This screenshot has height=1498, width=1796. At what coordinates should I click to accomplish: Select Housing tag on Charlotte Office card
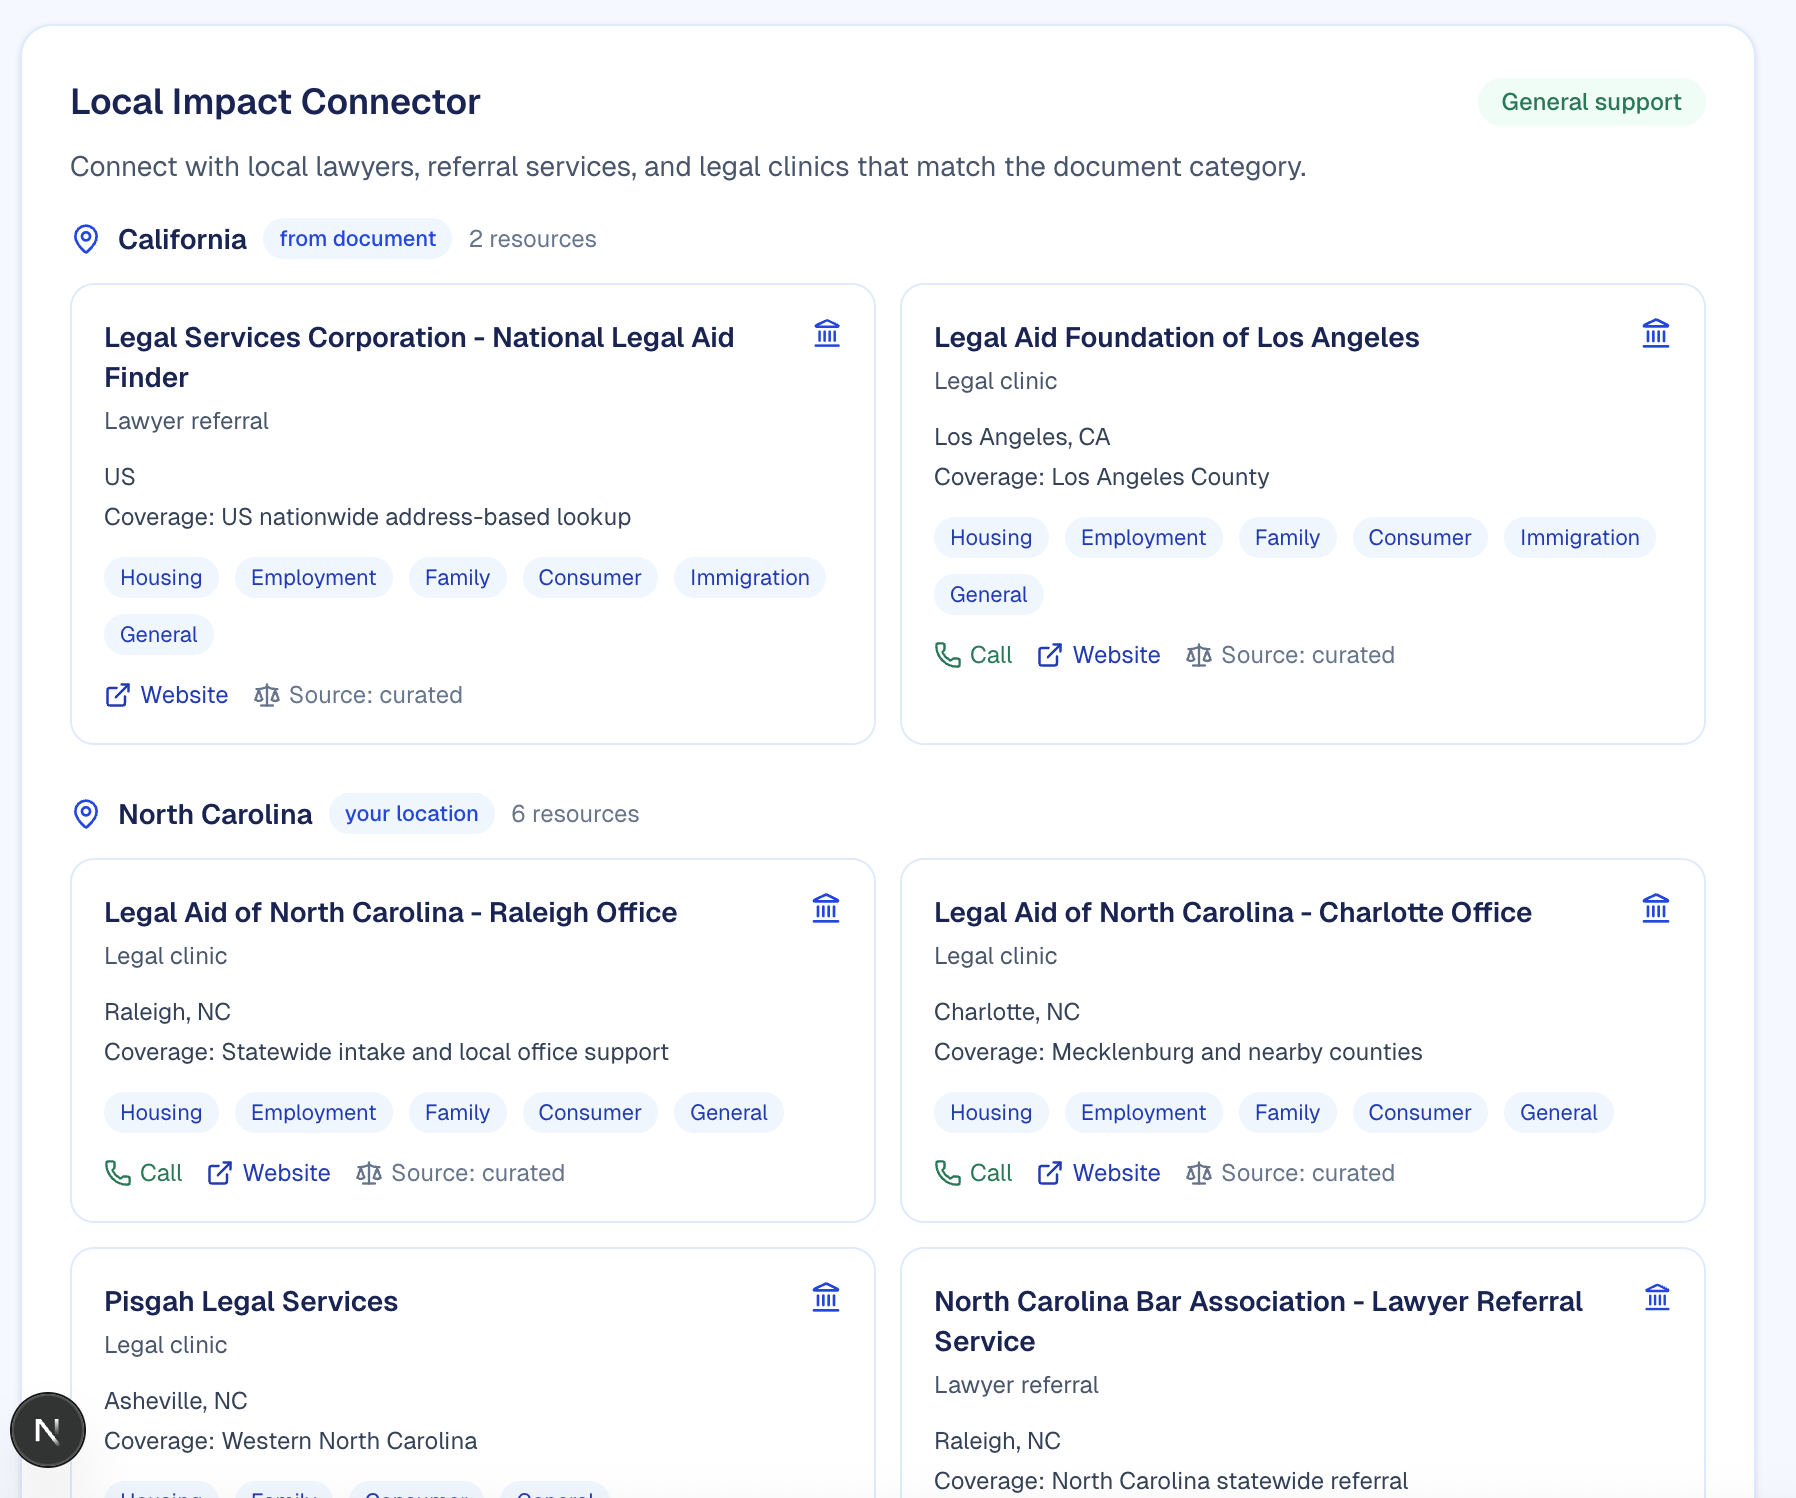pos(991,1113)
